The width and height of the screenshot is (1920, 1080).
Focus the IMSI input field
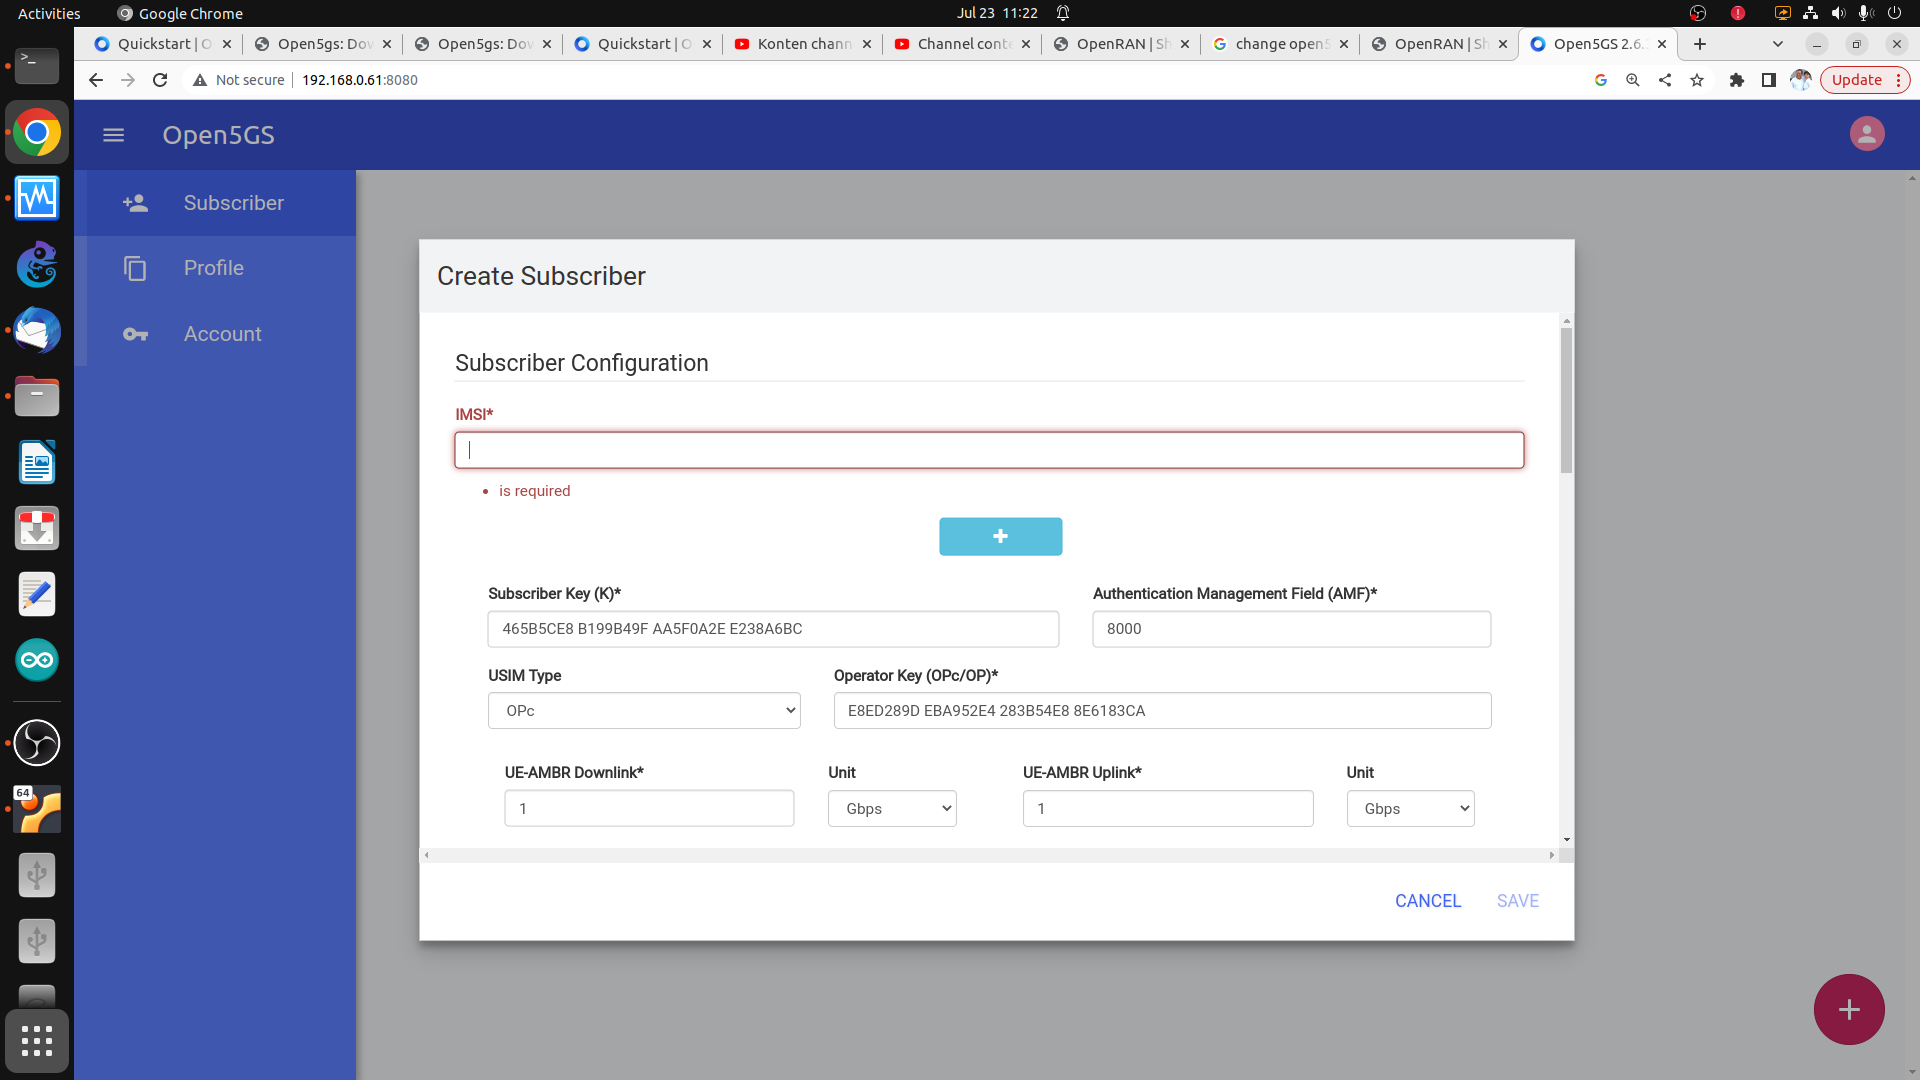[x=988, y=450]
